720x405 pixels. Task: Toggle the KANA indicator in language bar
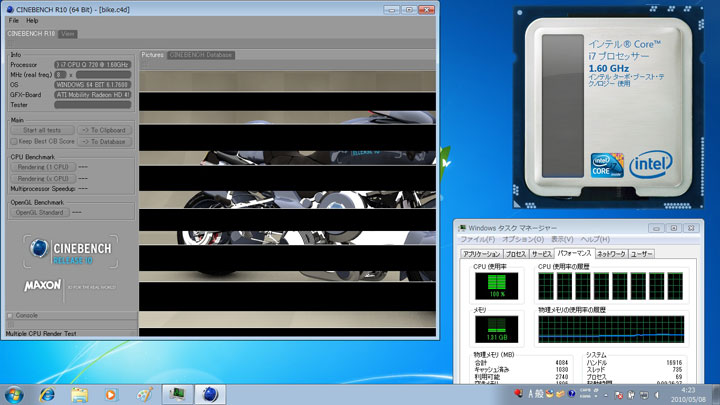(585, 396)
